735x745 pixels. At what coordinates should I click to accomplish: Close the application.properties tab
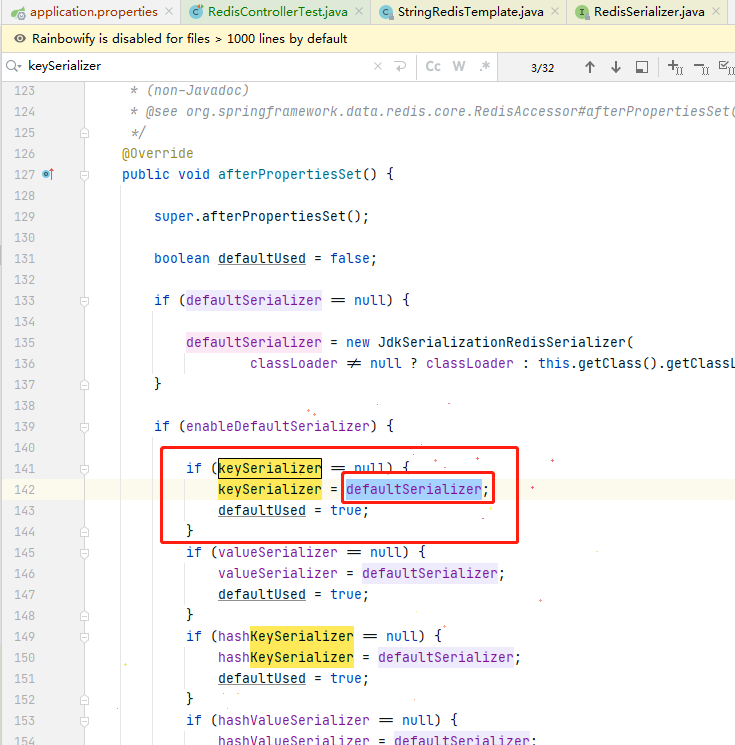pyautogui.click(x=168, y=12)
